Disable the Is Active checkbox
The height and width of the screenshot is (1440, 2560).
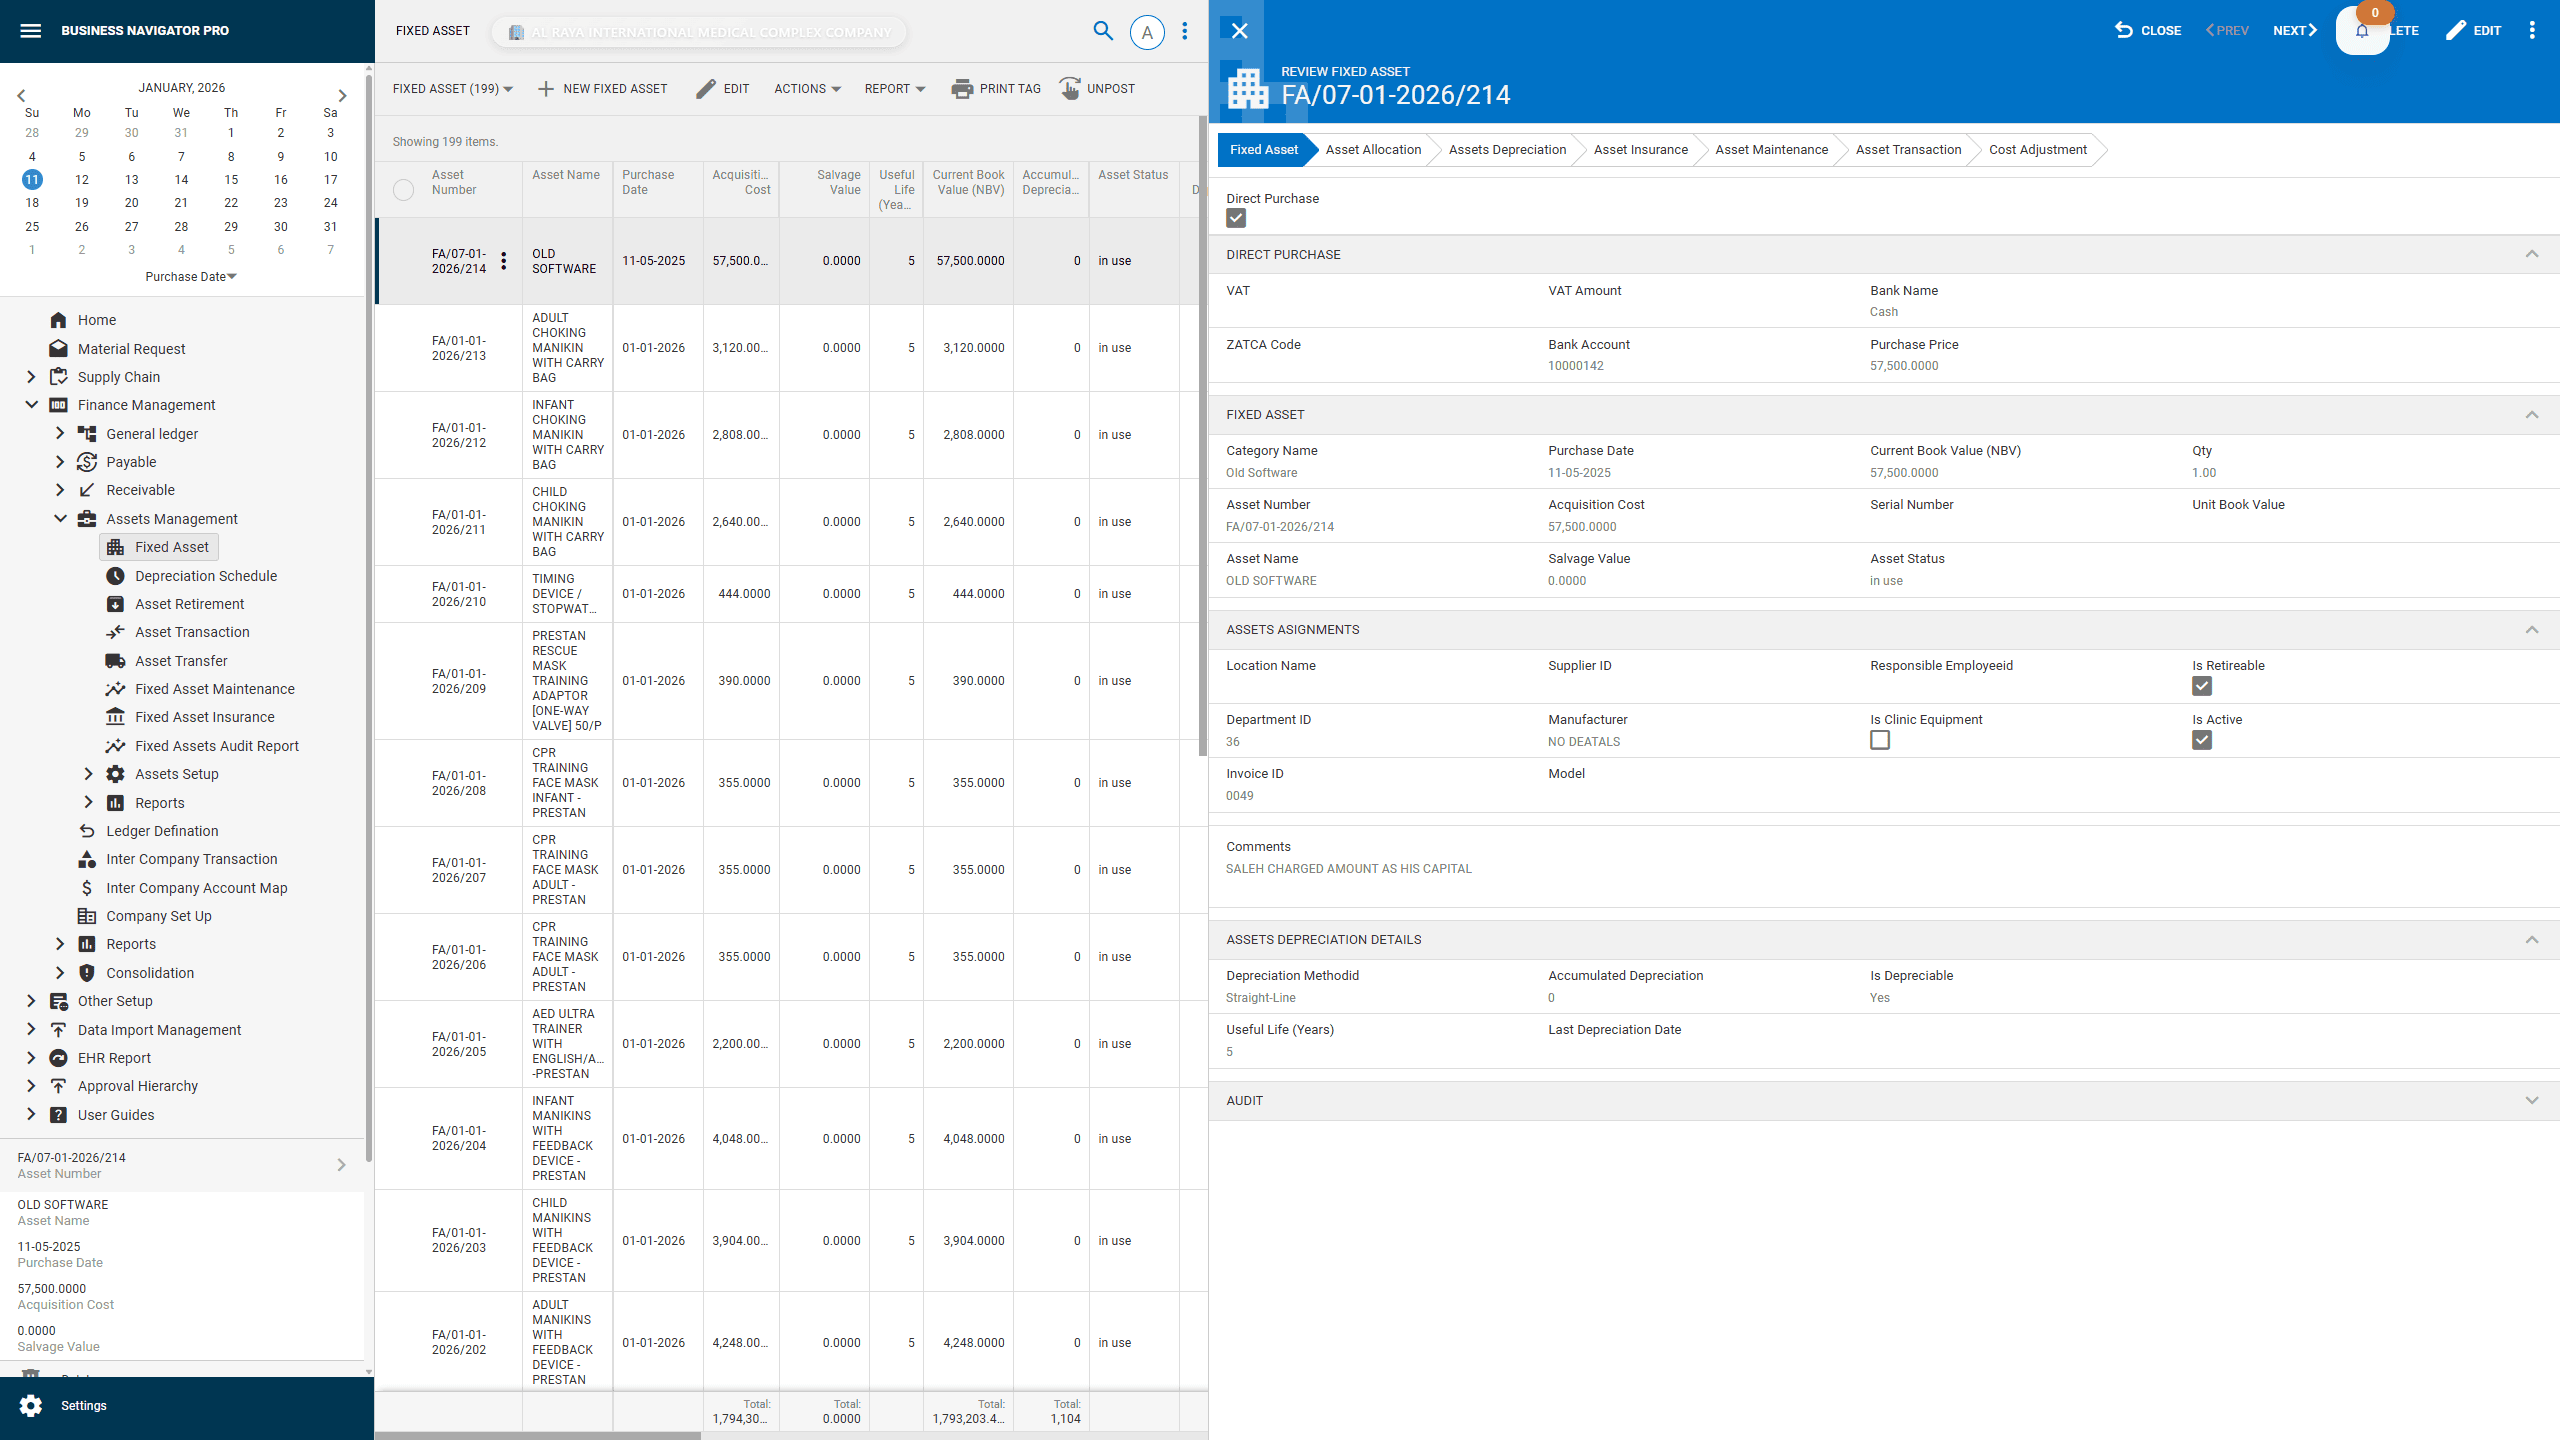(2202, 740)
